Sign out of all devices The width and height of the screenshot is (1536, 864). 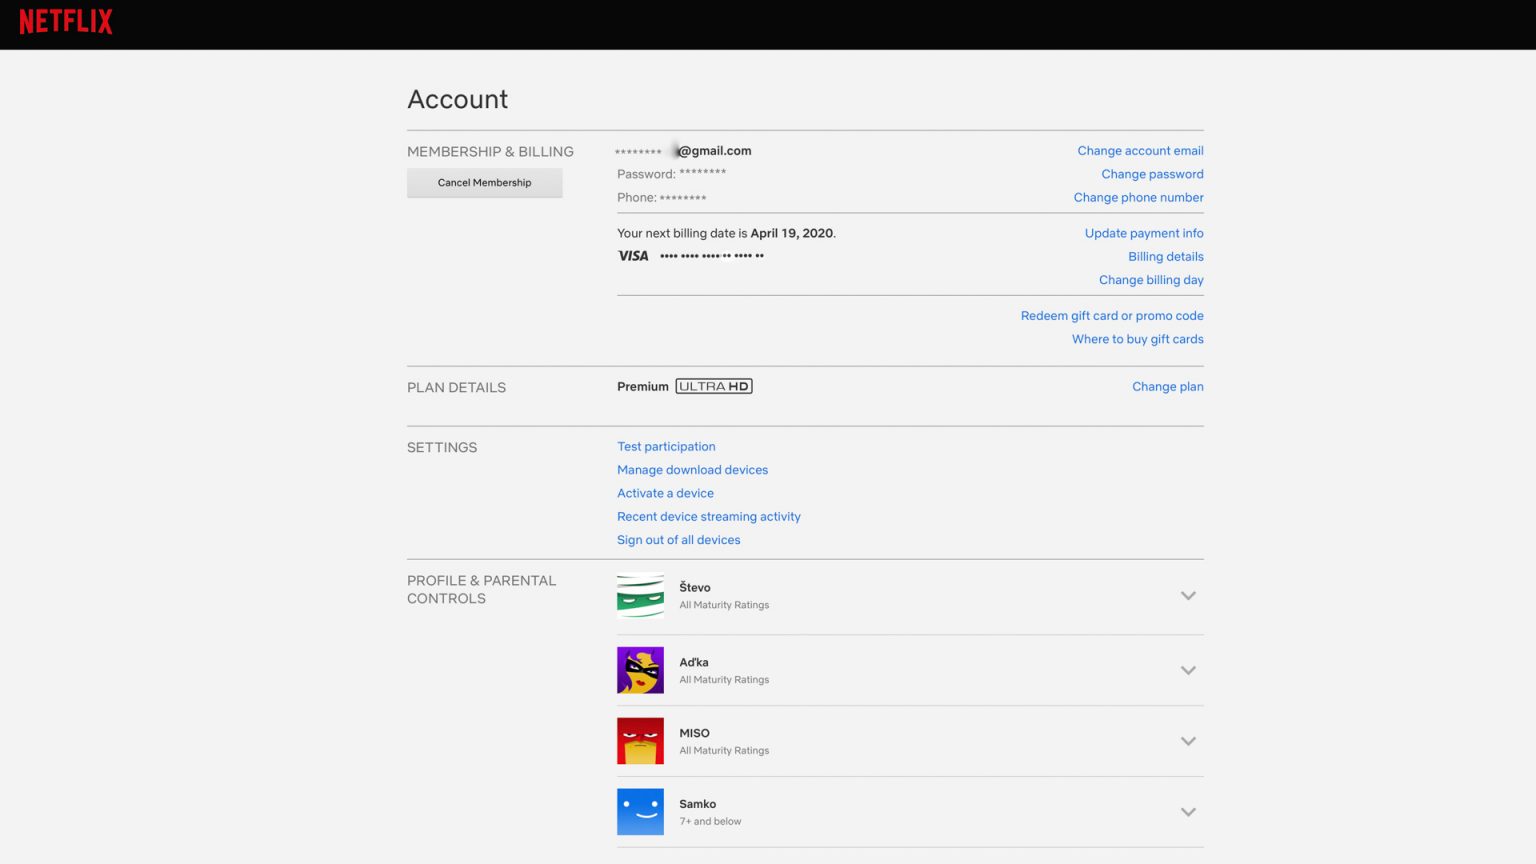pos(678,540)
